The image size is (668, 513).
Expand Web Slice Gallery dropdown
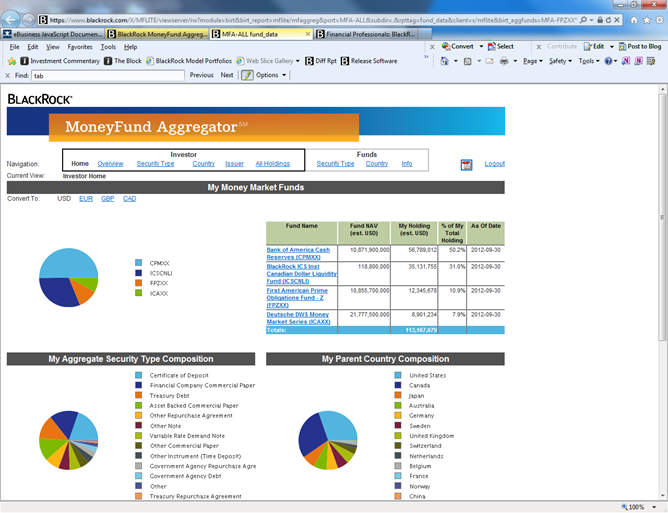pos(297,61)
